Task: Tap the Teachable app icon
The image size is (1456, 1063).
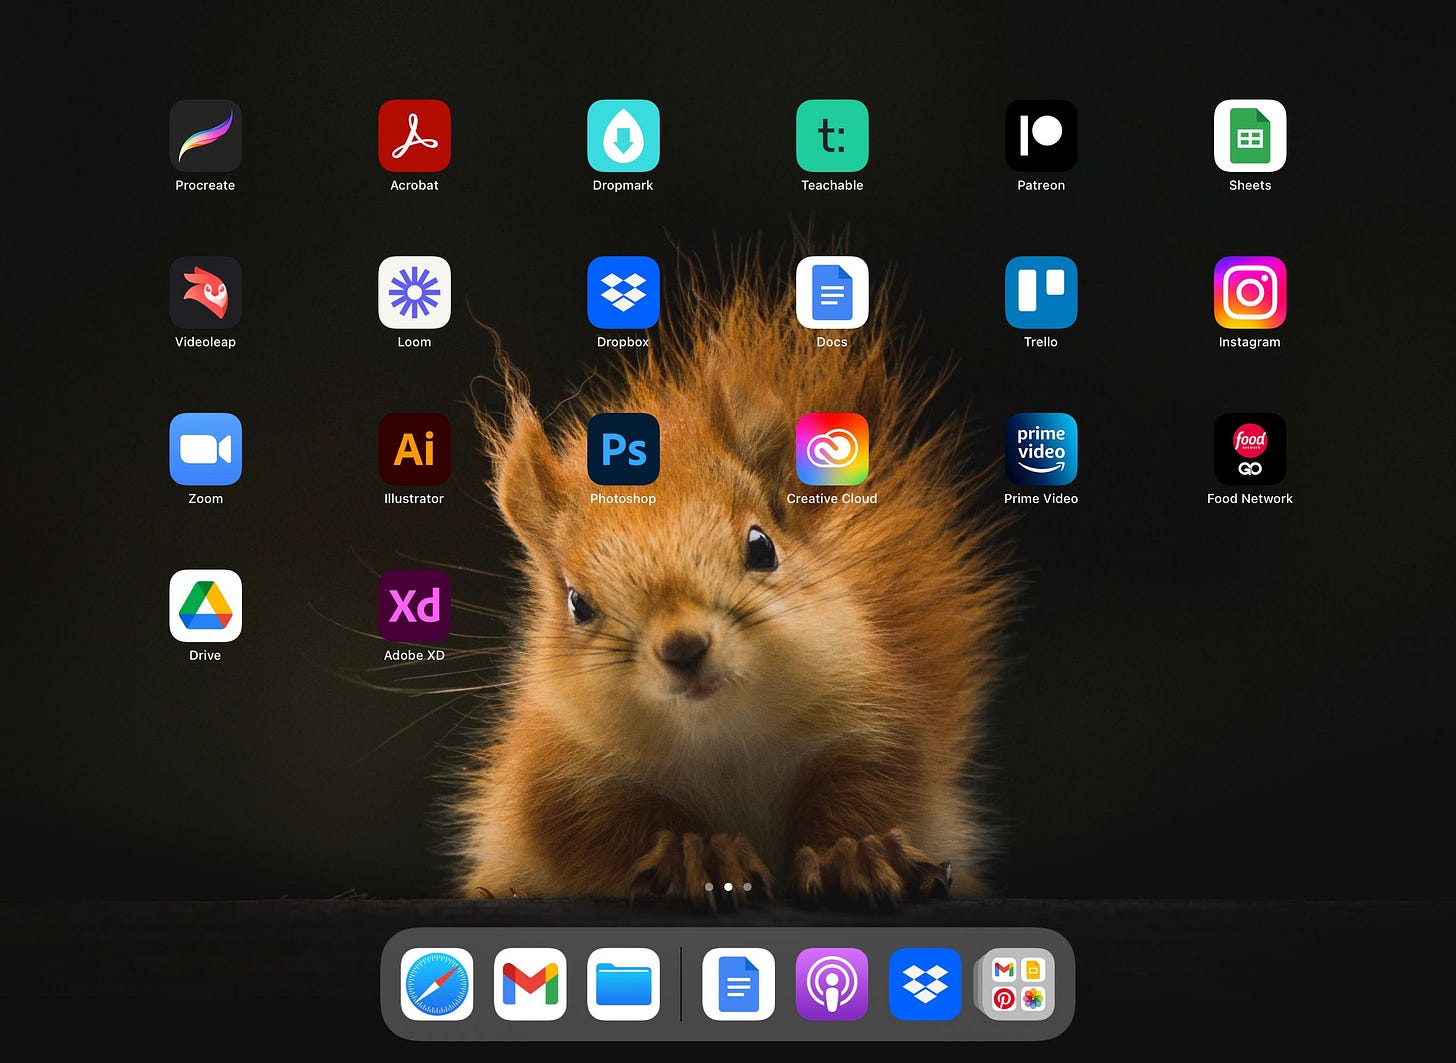Action: (x=832, y=136)
